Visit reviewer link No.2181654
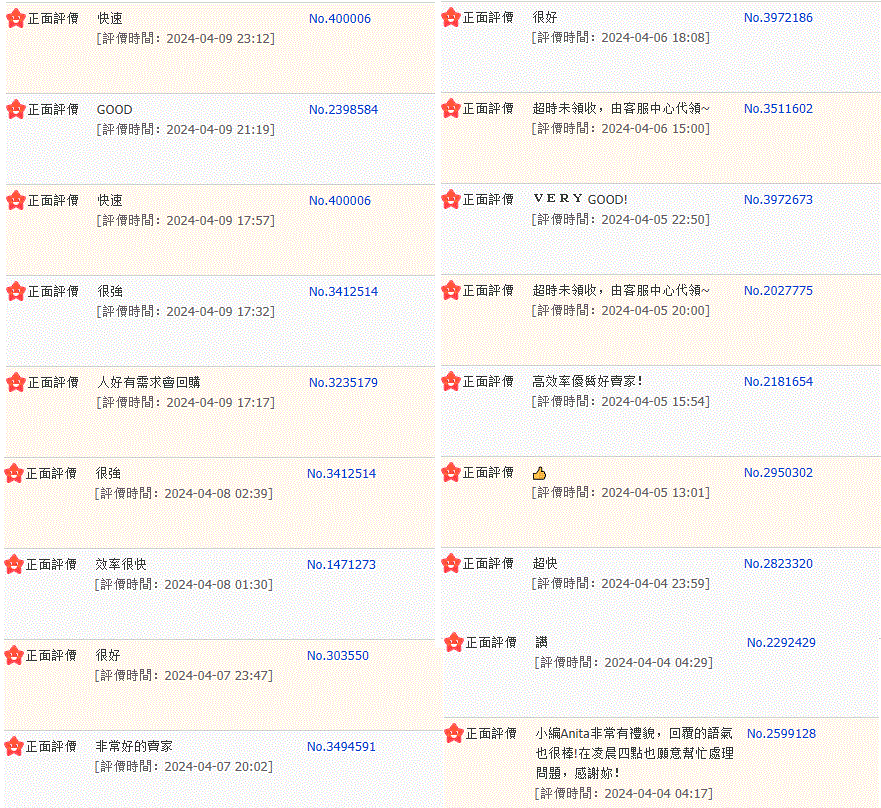881x808 pixels. tap(778, 381)
